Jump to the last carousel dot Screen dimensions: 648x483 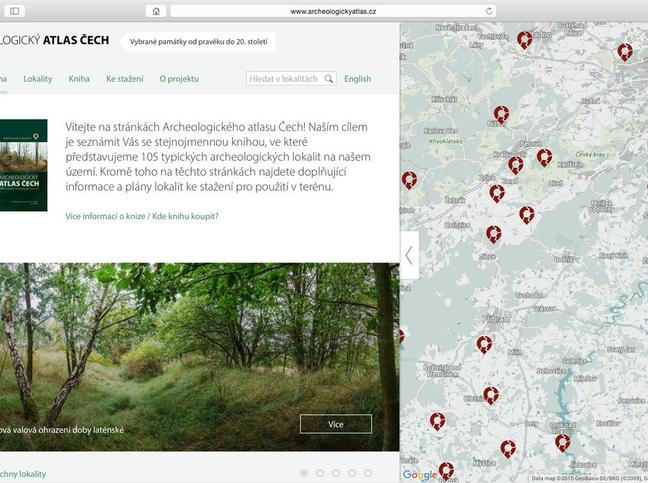(368, 473)
